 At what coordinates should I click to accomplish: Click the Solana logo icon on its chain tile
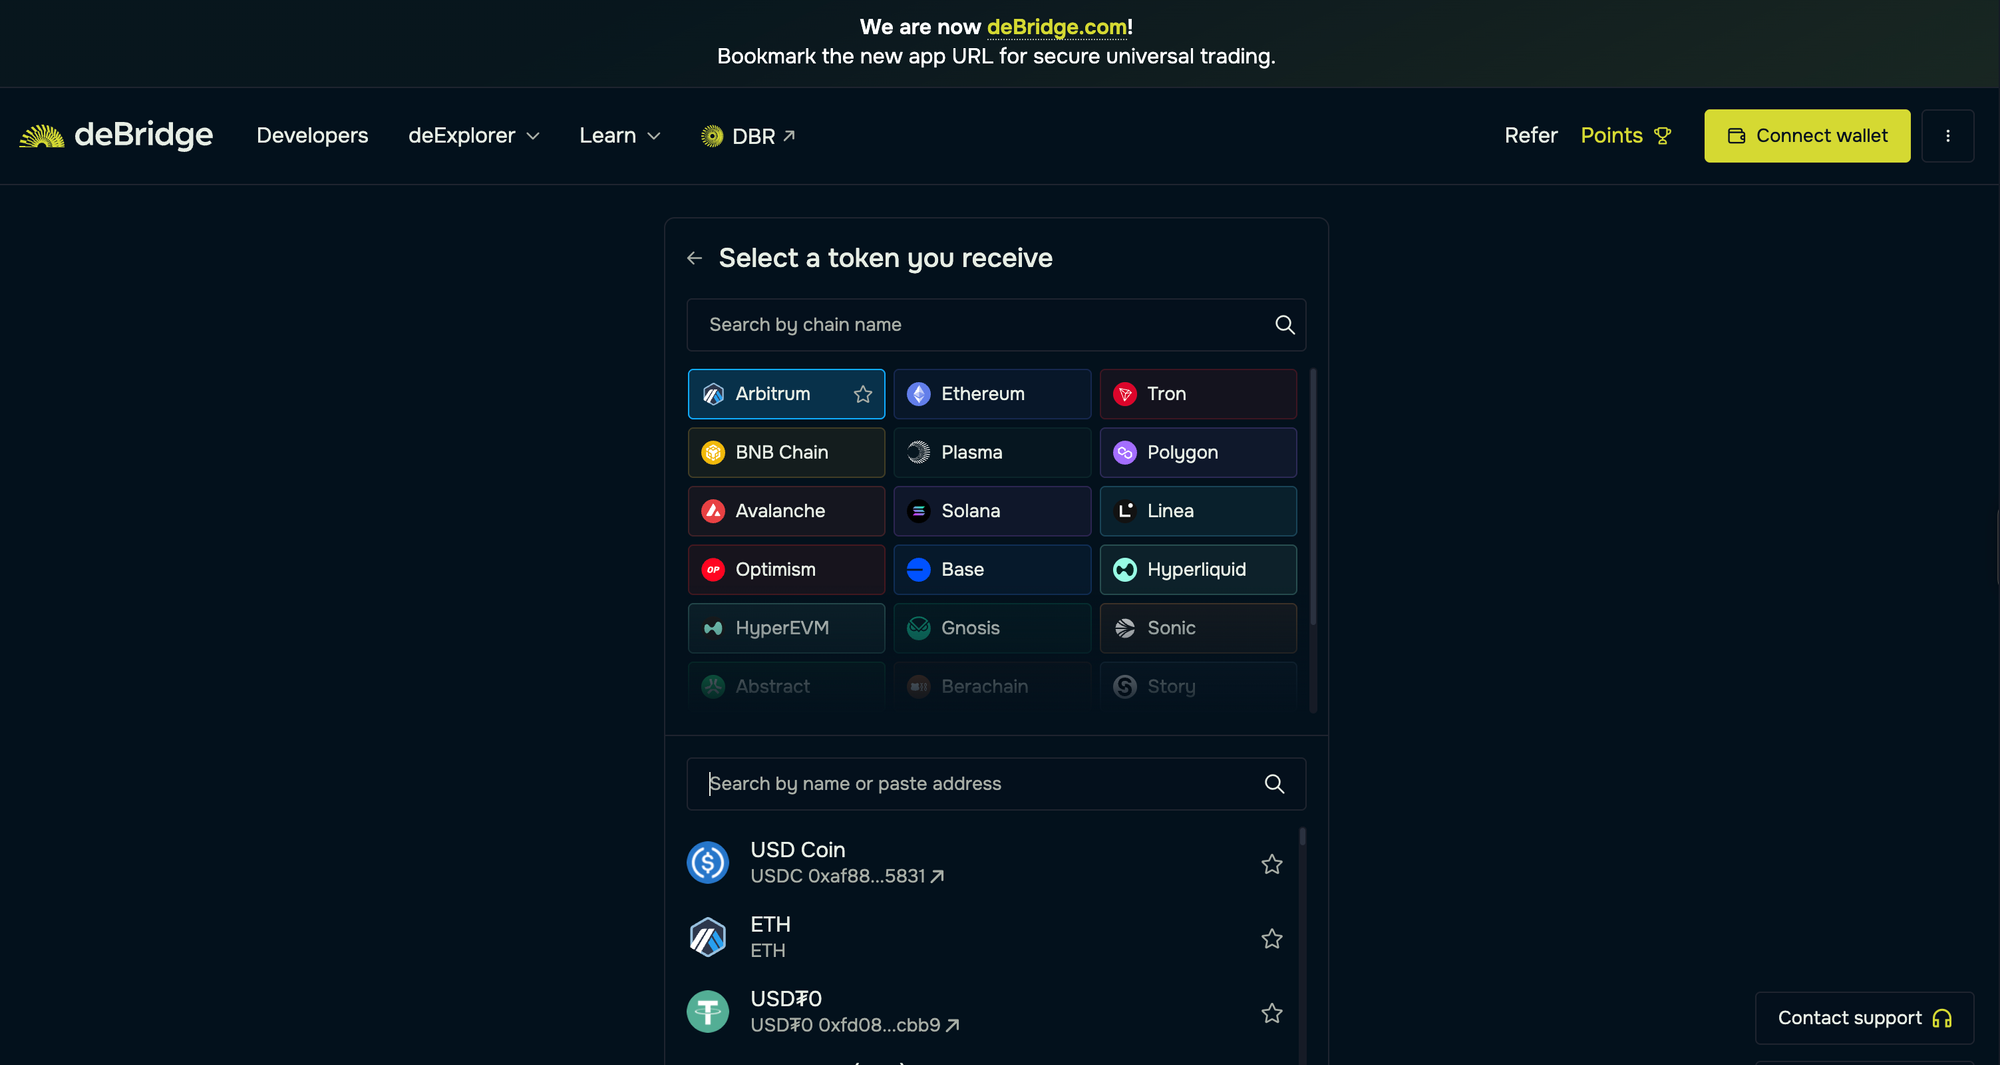[918, 511]
